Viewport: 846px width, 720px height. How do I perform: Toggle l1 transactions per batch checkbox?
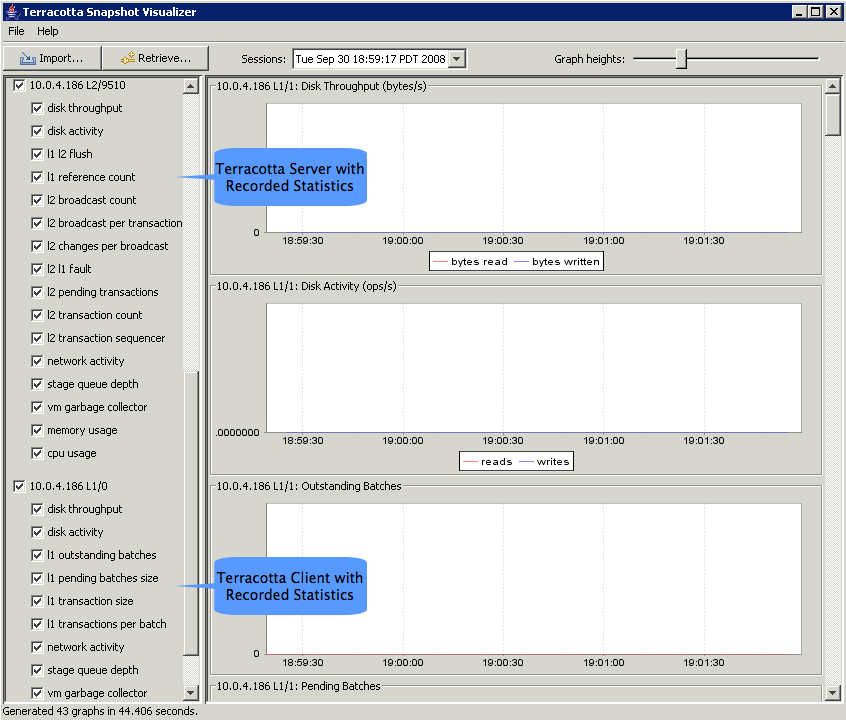37,624
